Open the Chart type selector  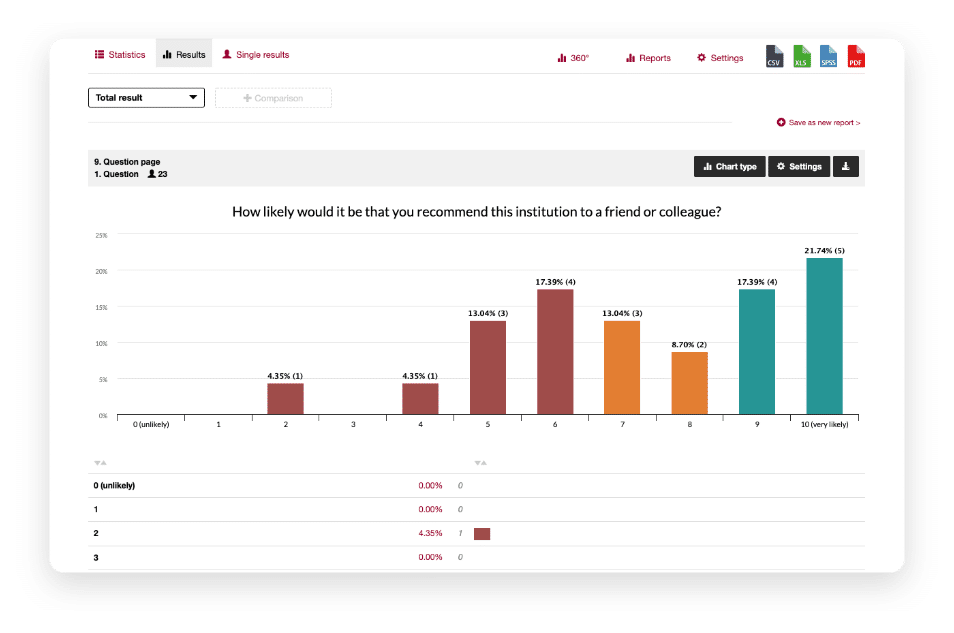[729, 166]
